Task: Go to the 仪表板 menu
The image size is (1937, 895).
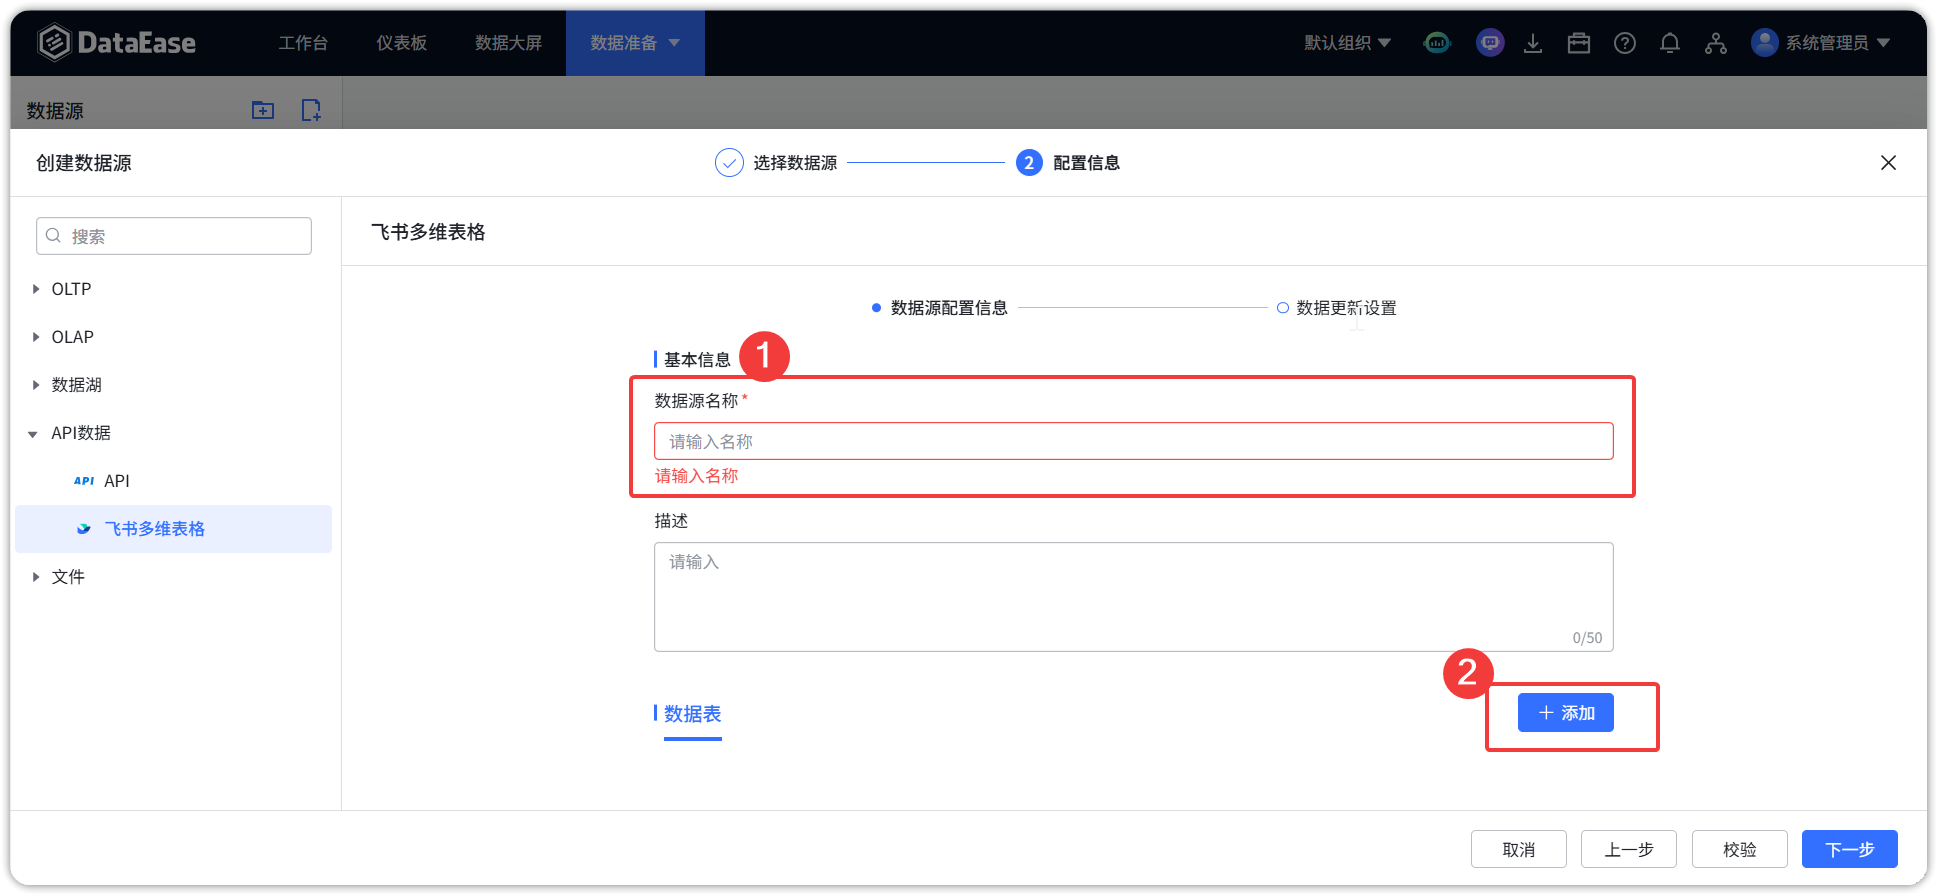Action: tap(402, 43)
